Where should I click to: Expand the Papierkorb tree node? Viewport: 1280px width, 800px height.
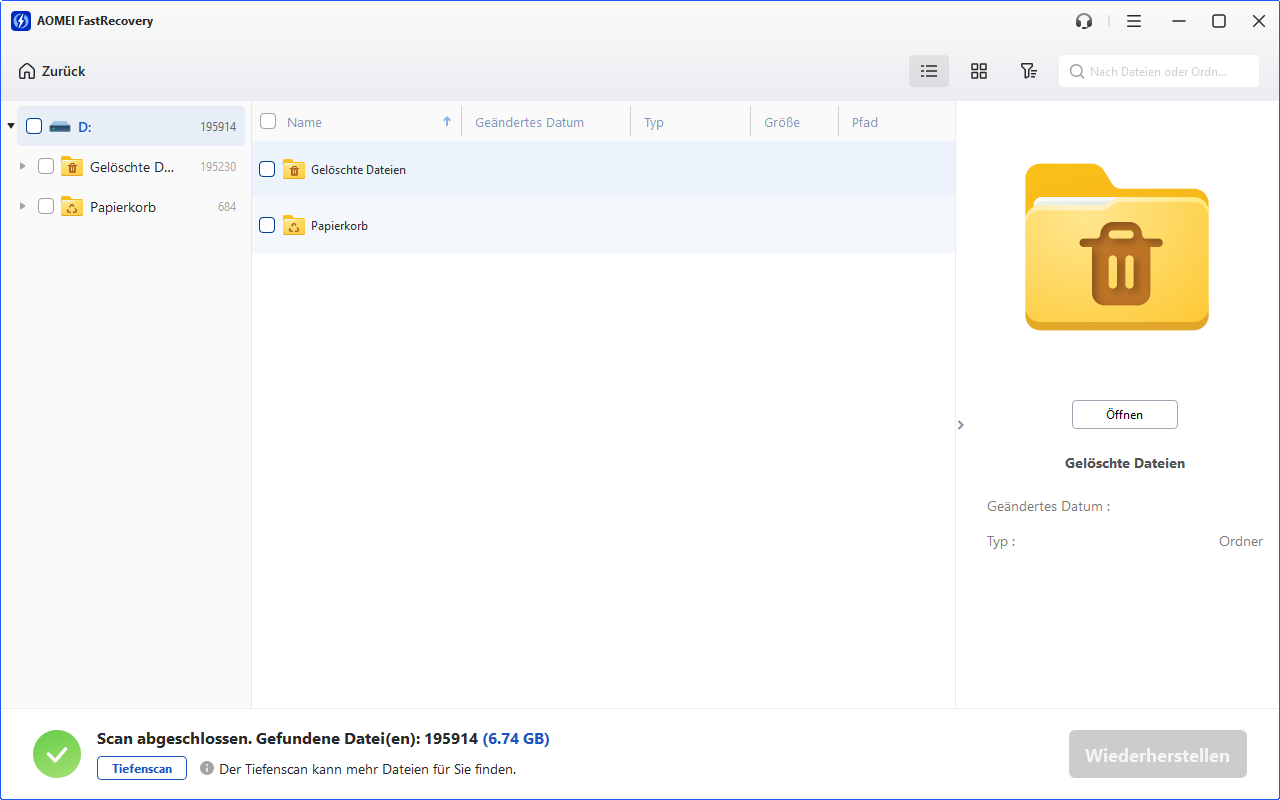click(x=23, y=206)
